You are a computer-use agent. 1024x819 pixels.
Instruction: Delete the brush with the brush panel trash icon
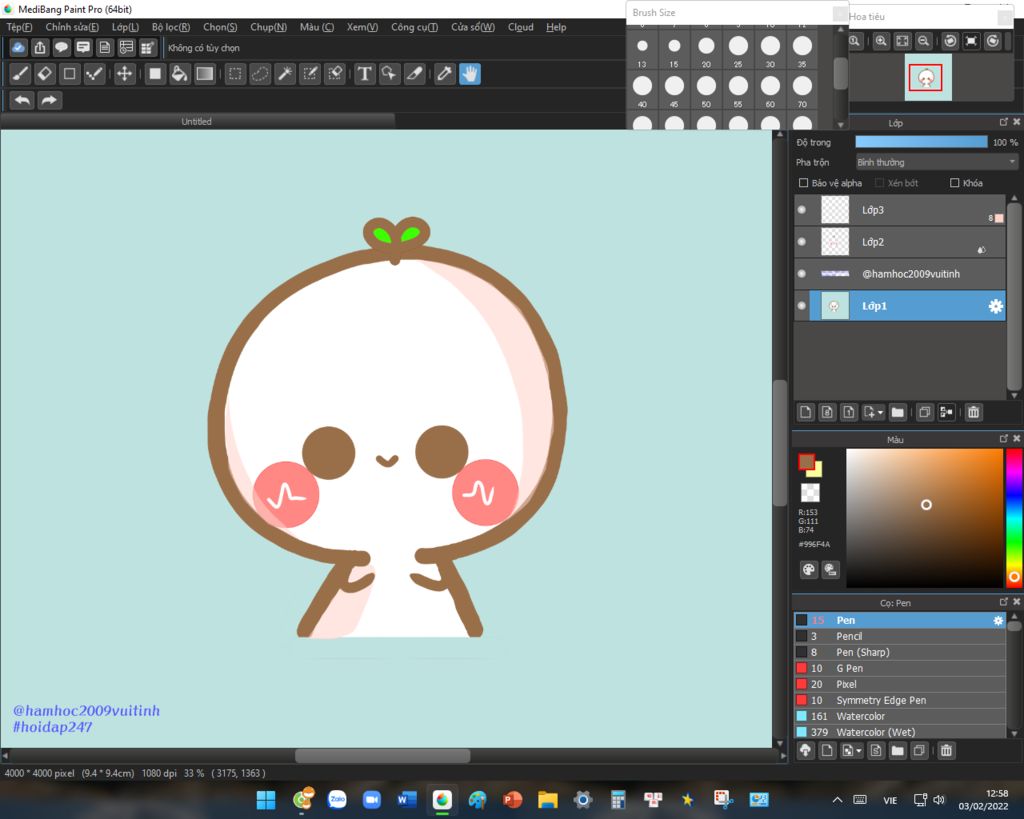946,751
